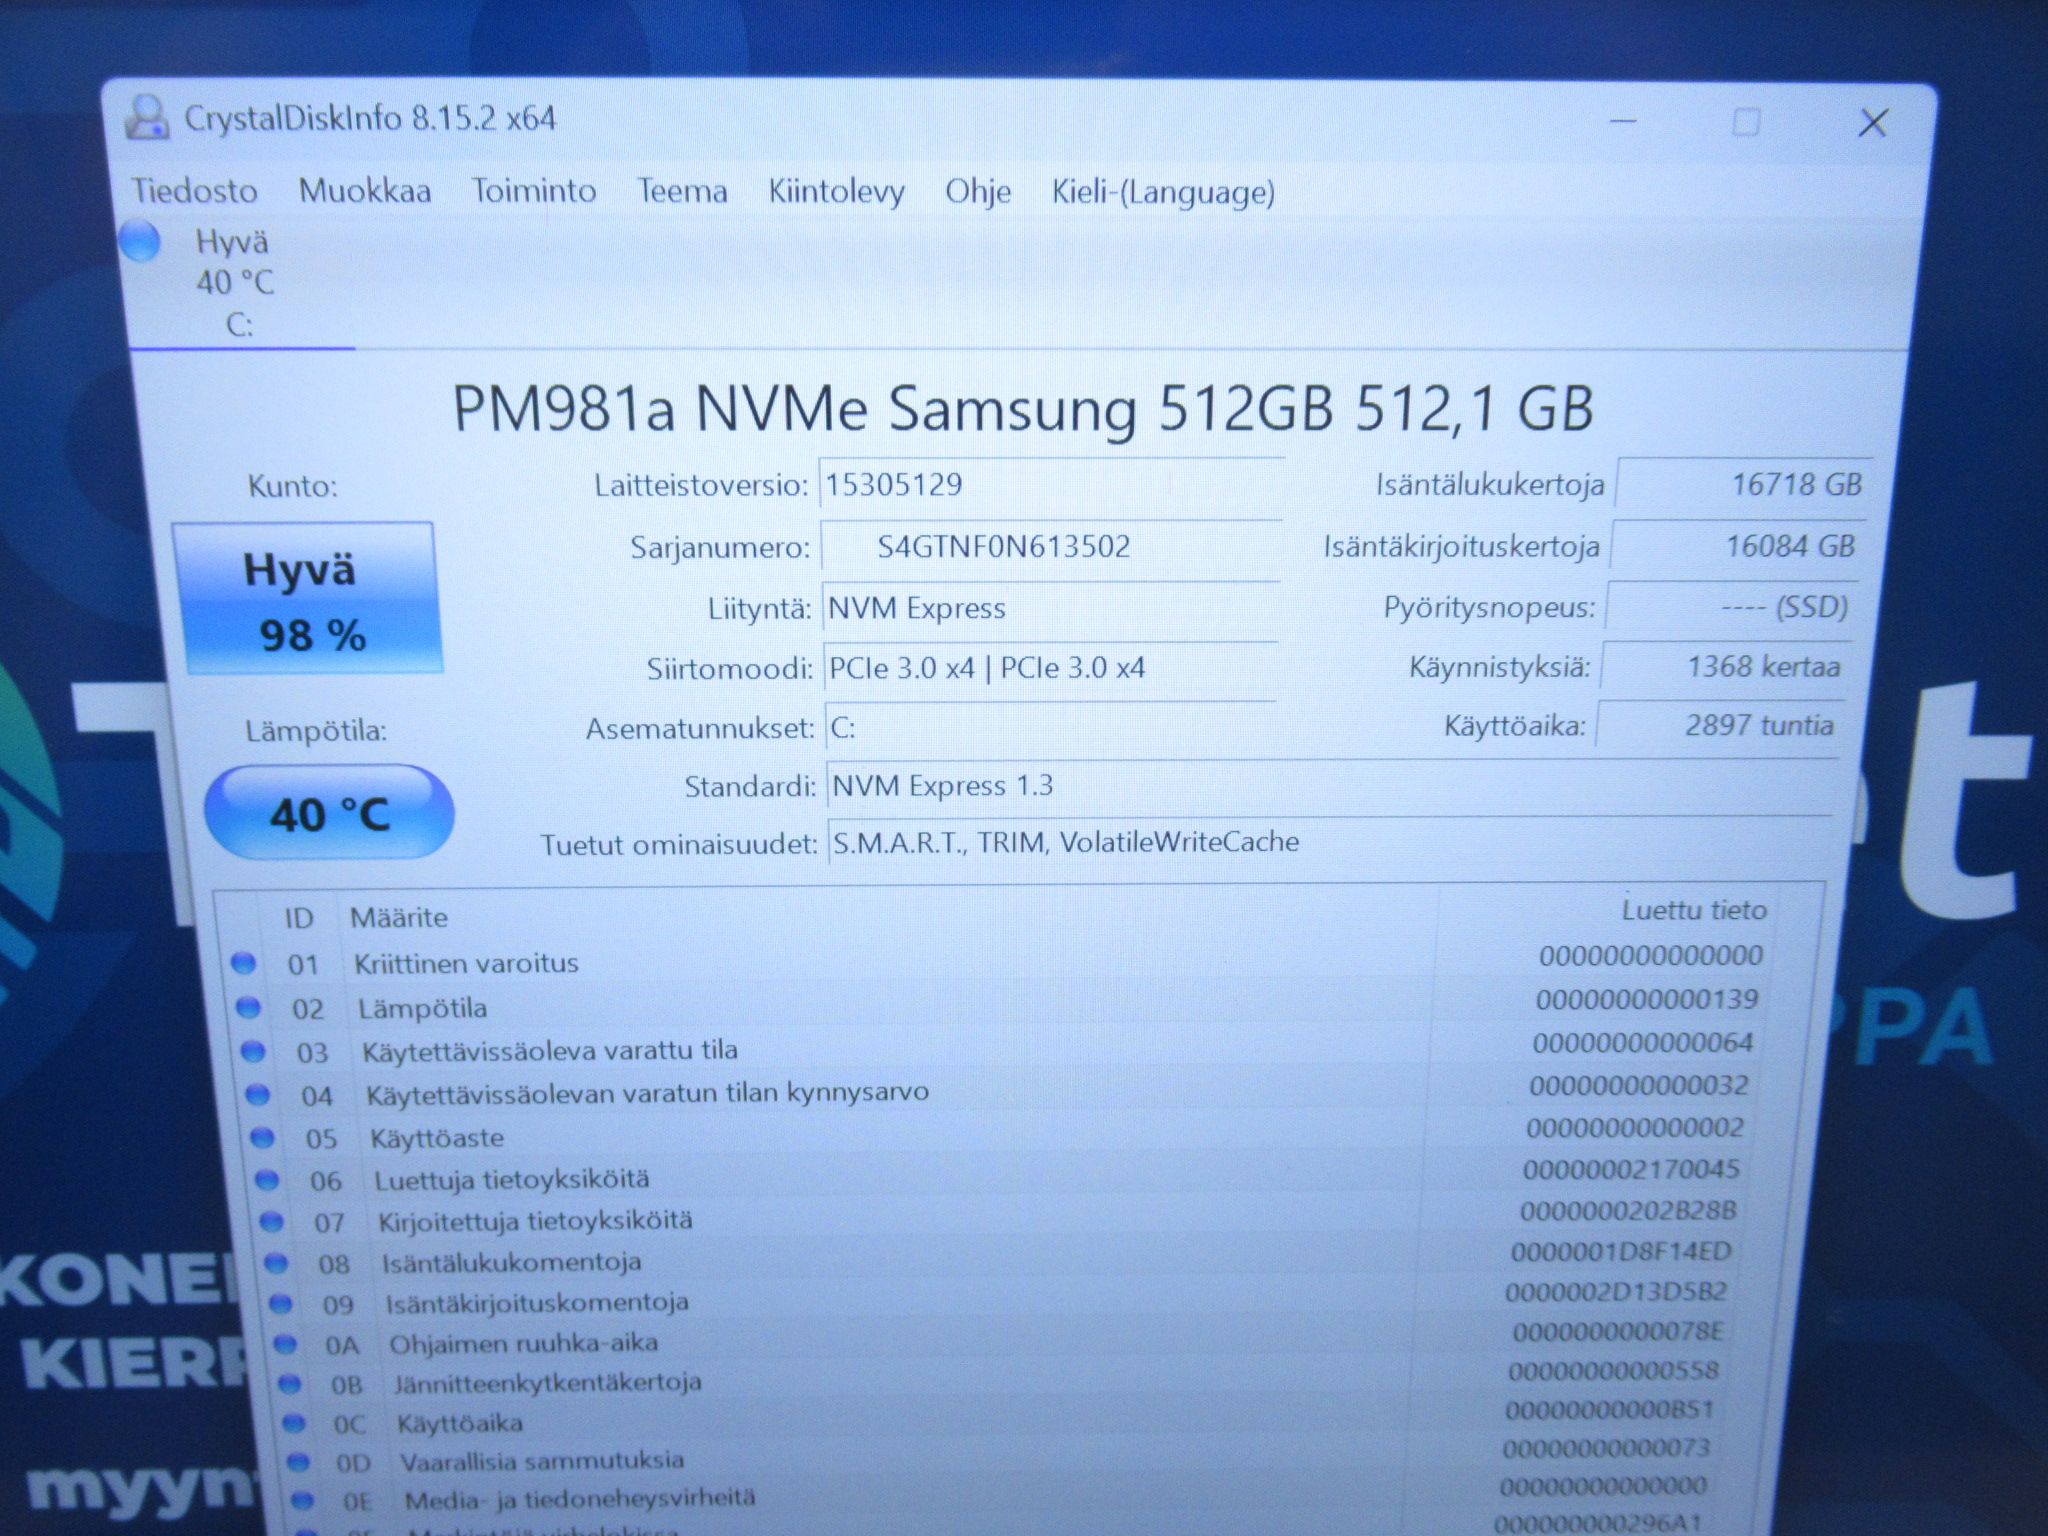Viewport: 2048px width, 1536px height.
Task: Open the Teema menu
Action: tap(683, 190)
